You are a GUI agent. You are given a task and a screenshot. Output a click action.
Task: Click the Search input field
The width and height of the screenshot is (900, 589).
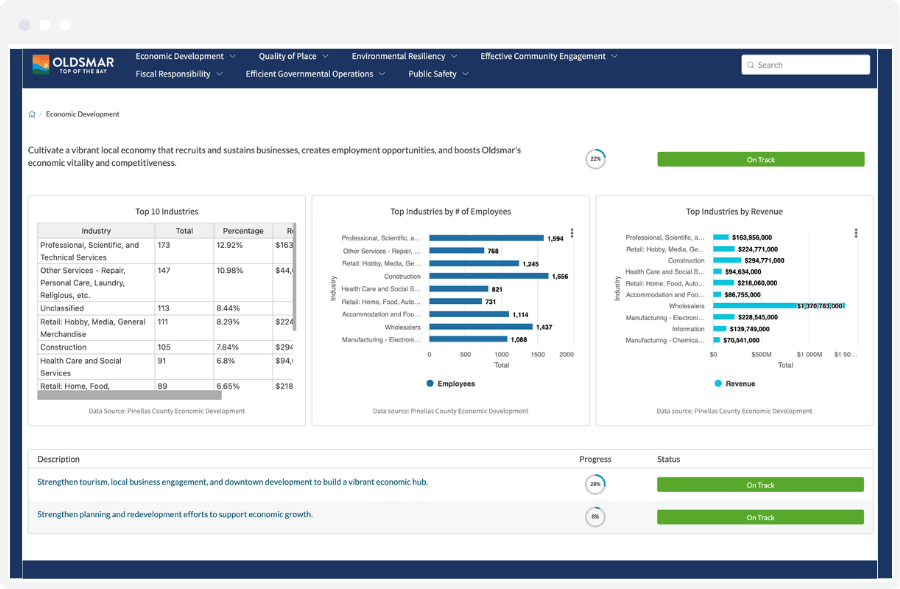point(805,64)
